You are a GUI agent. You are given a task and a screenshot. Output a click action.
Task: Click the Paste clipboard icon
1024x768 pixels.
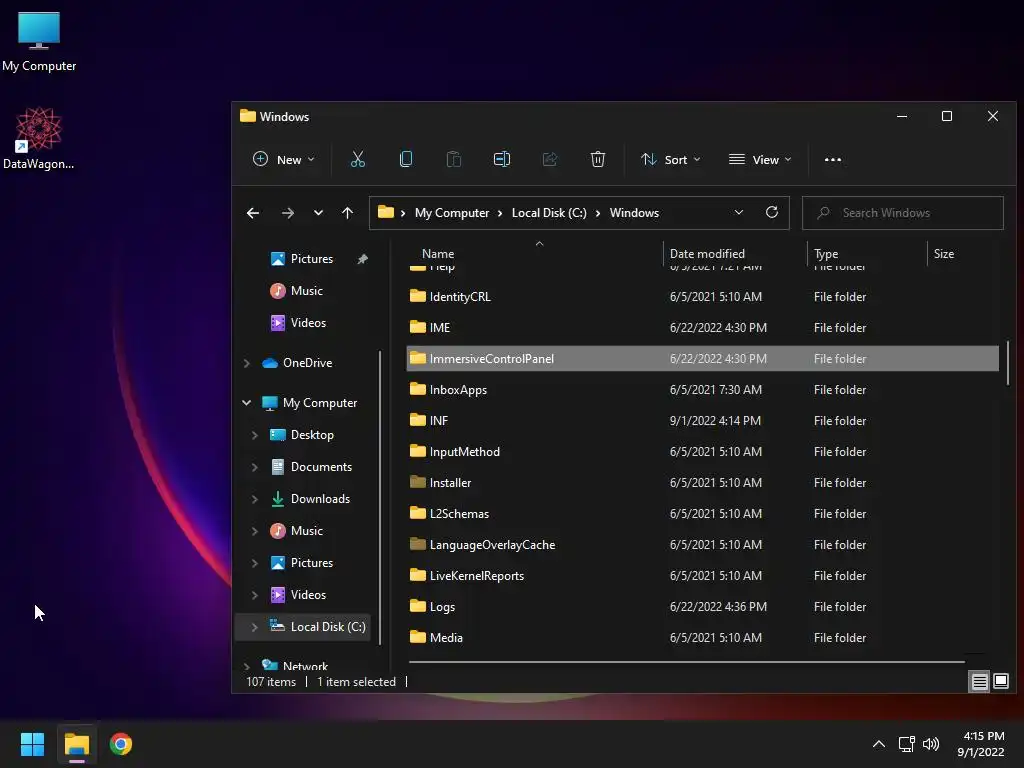[x=453, y=159]
